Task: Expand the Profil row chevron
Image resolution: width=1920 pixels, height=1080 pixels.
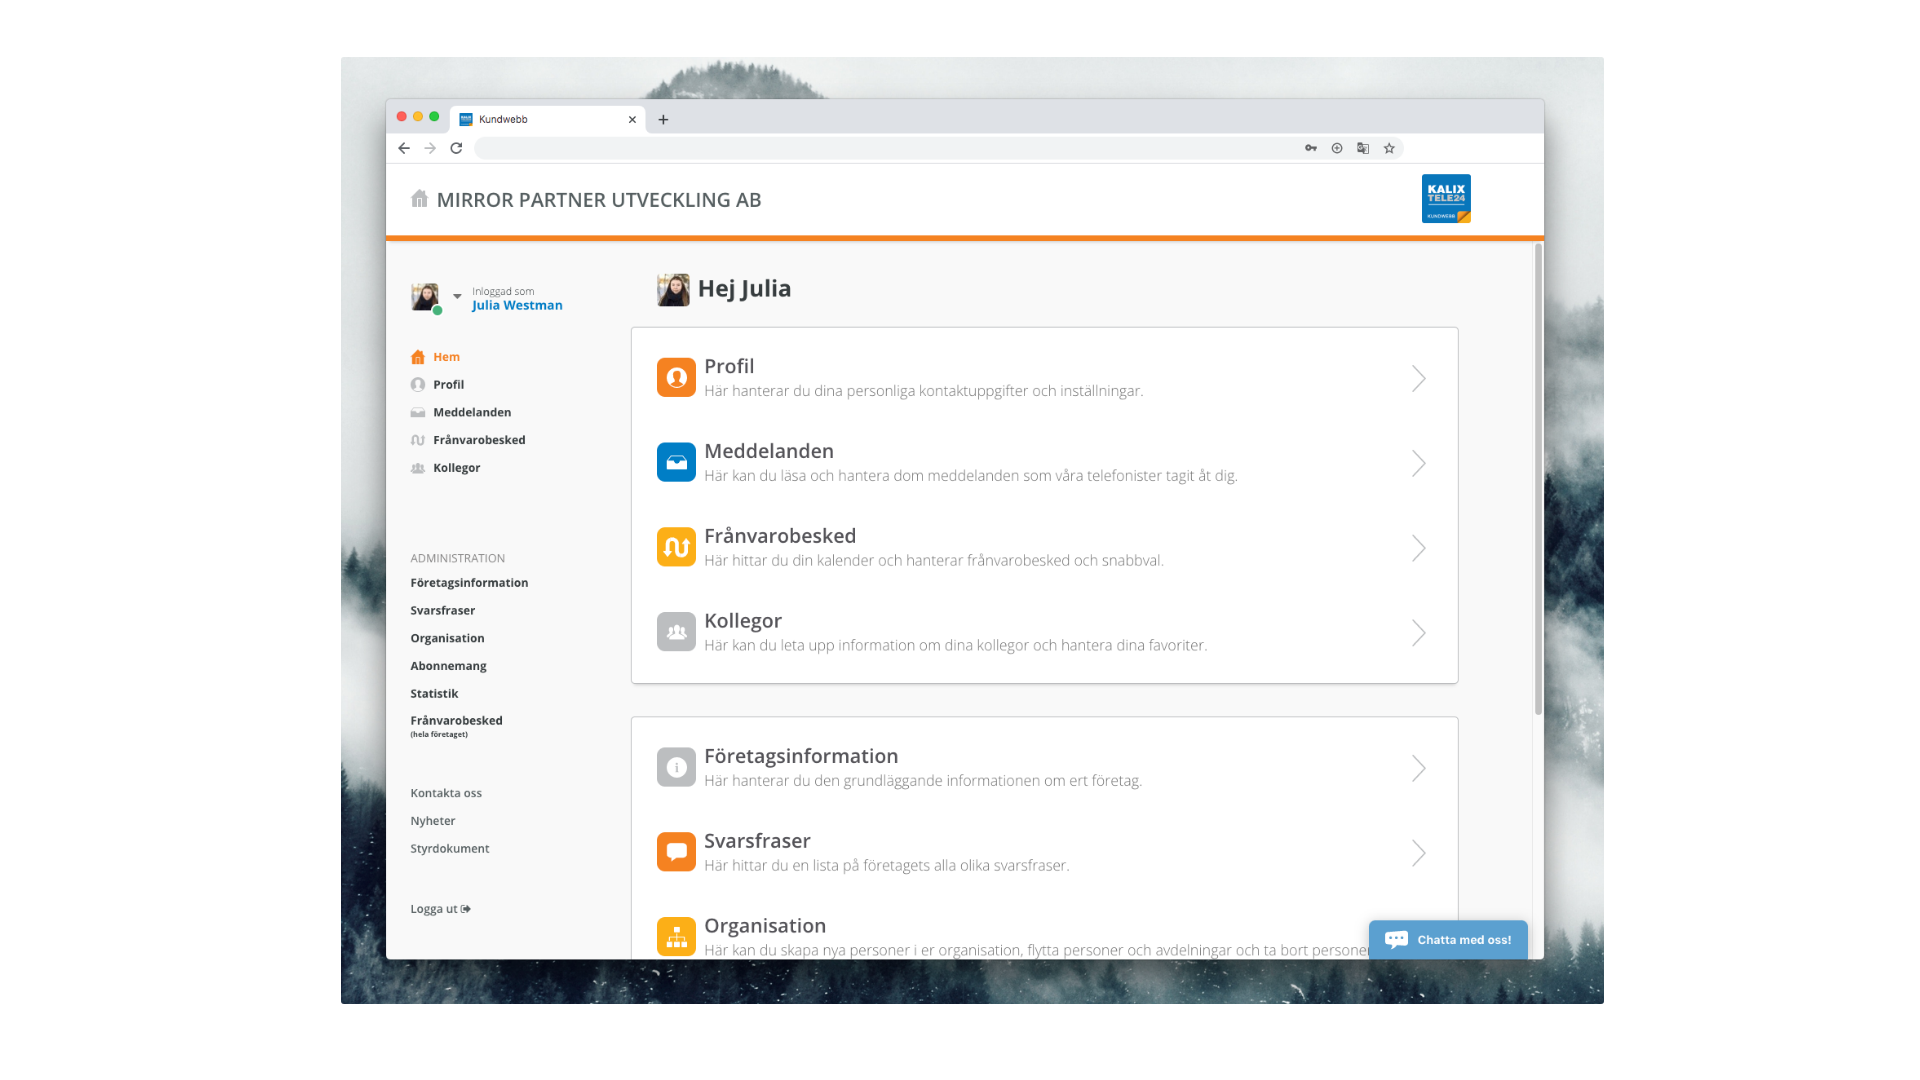Action: [x=1418, y=378]
